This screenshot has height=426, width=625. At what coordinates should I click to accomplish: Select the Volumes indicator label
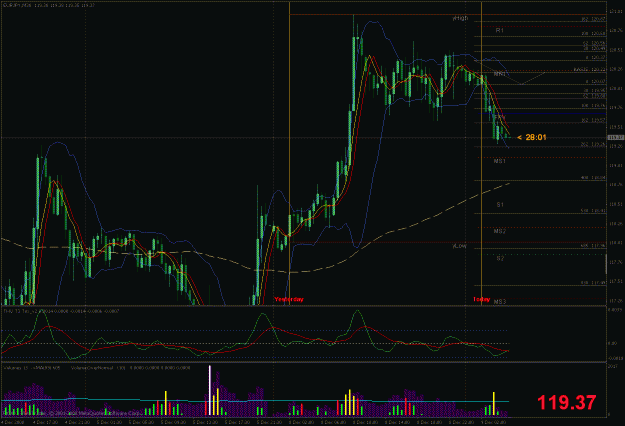pyautogui.click(x=32, y=368)
